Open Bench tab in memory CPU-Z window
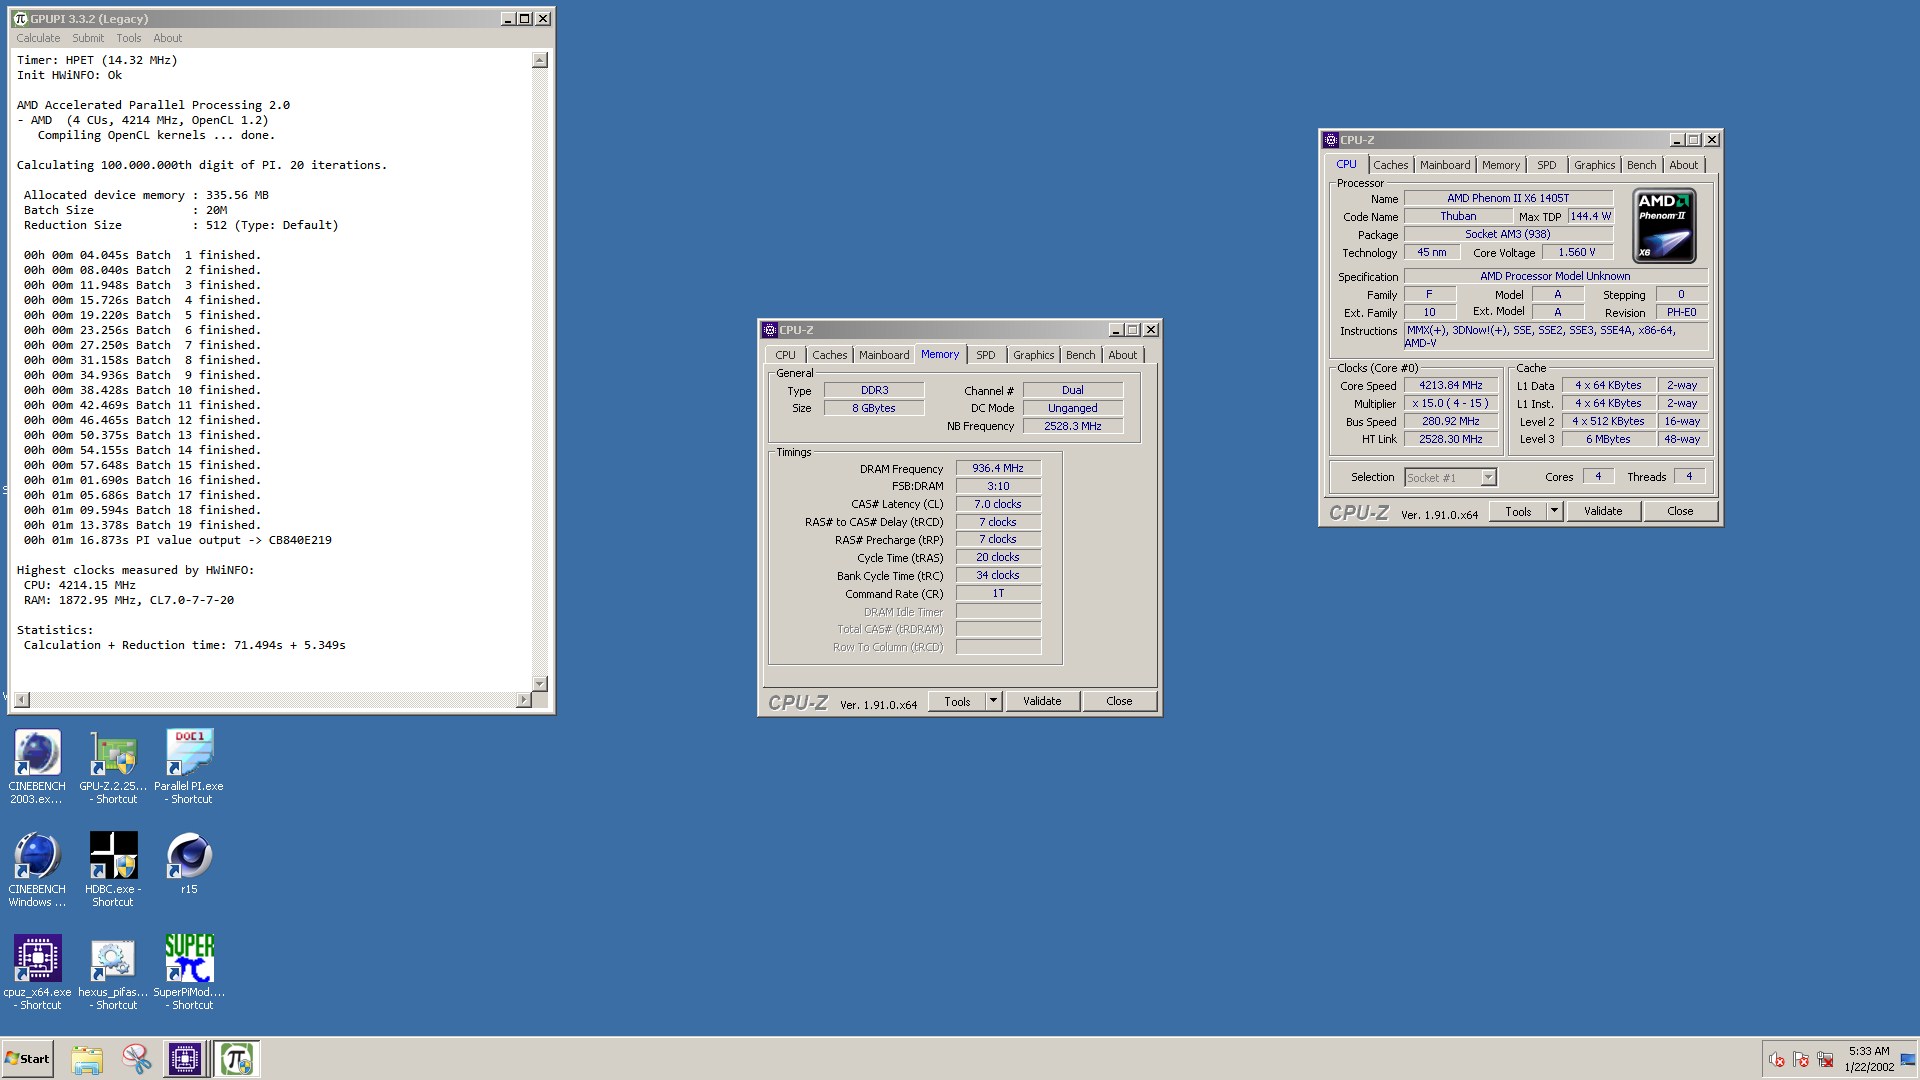 pos(1081,355)
